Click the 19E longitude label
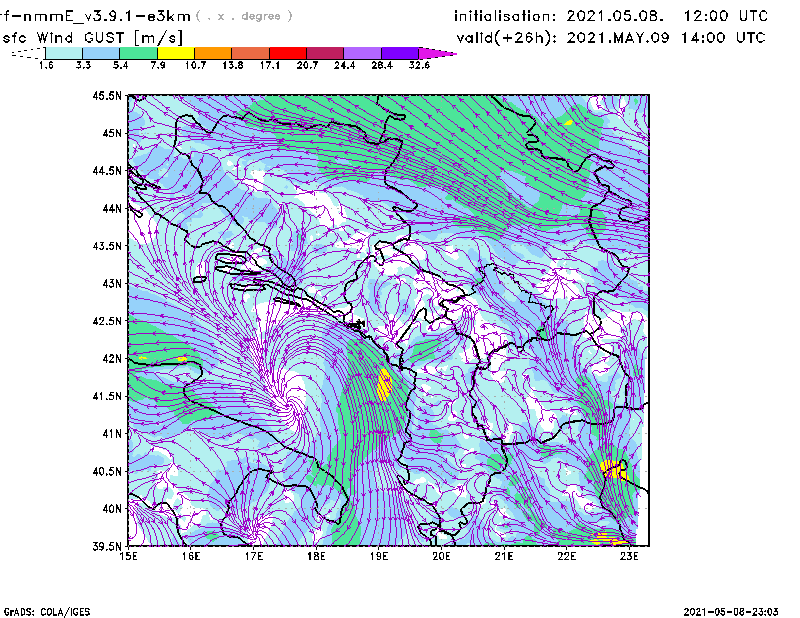 379,556
